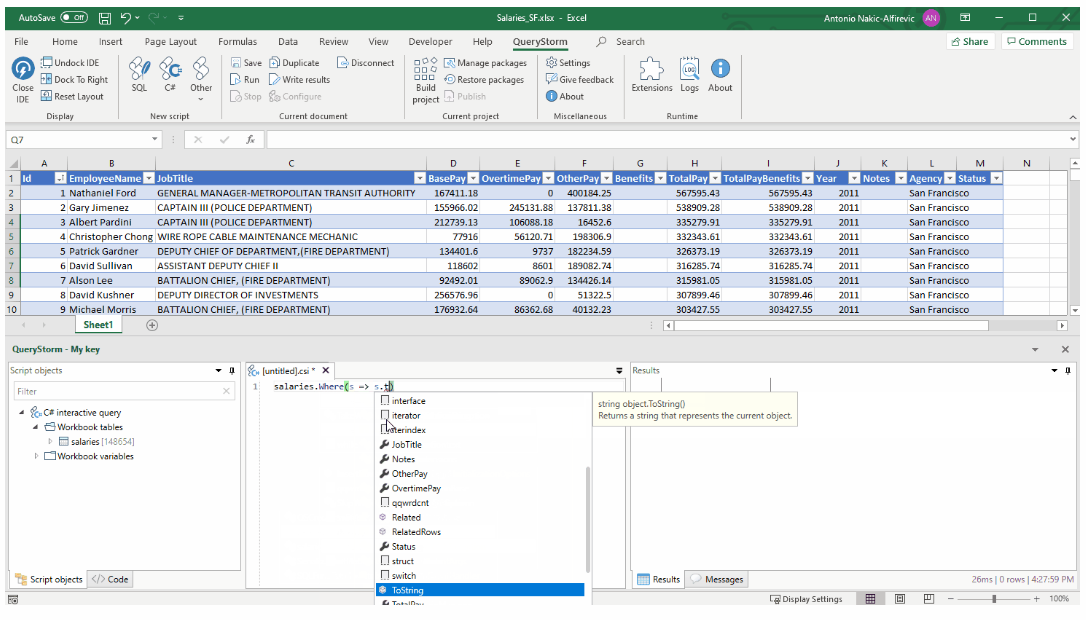This screenshot has width=1086, height=620.
Task: Click the About icon in the Runtime group
Action: tap(720, 75)
